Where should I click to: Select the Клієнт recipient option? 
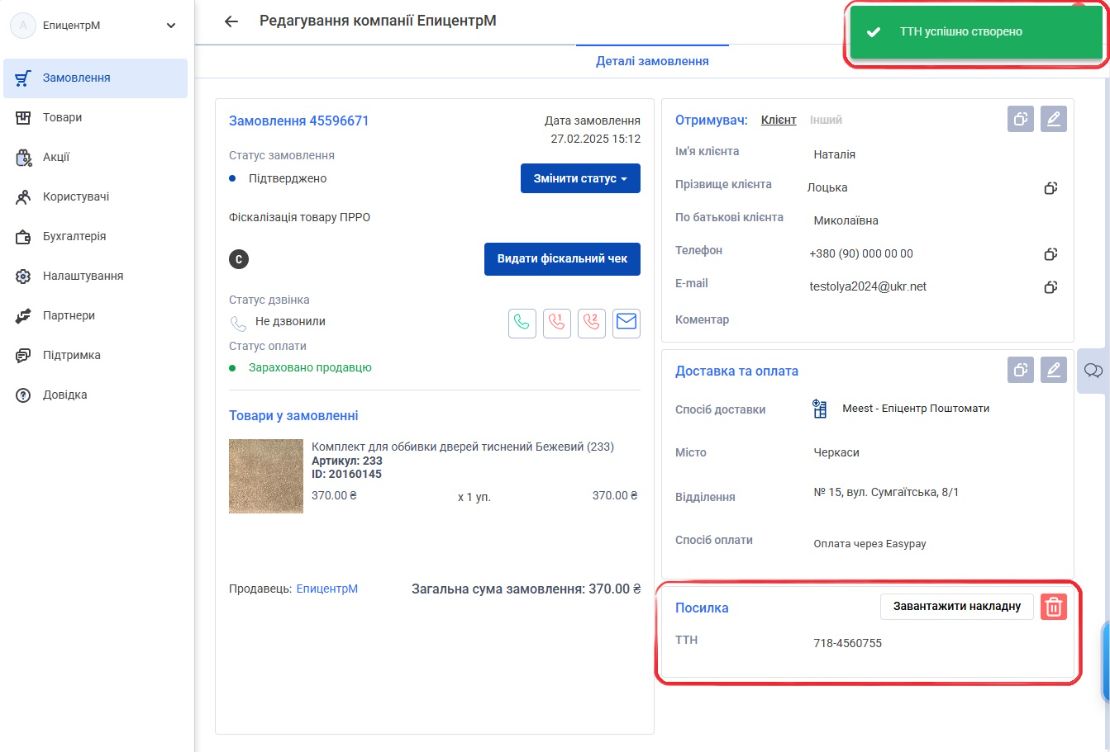[x=778, y=120]
